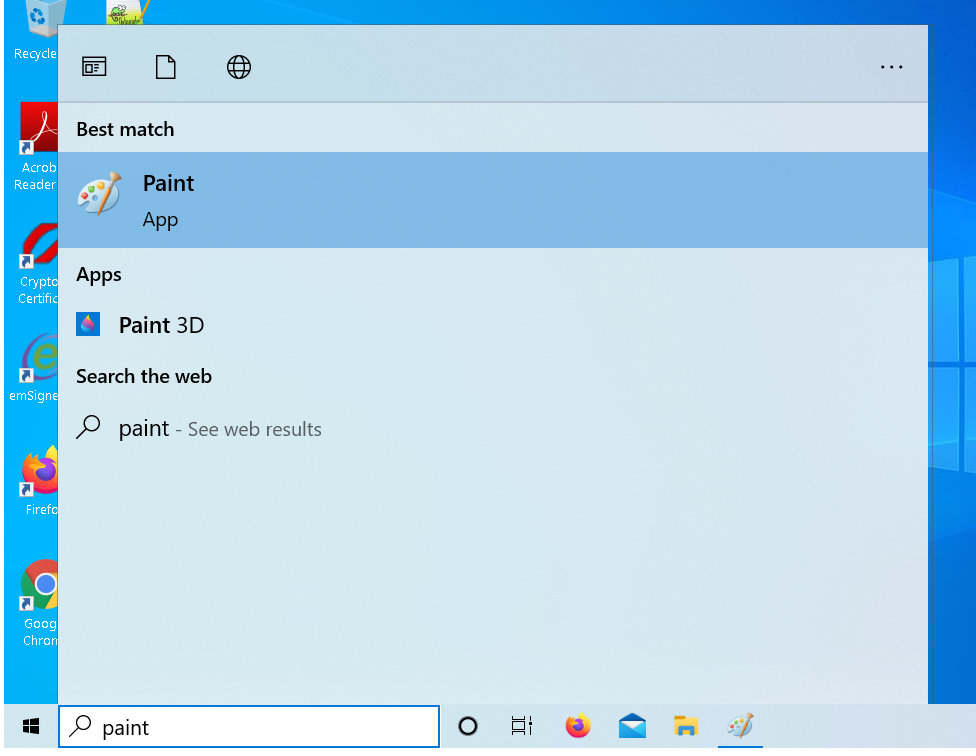976x756 pixels.
Task: Open the three-dot more options menu
Action: pos(891,67)
